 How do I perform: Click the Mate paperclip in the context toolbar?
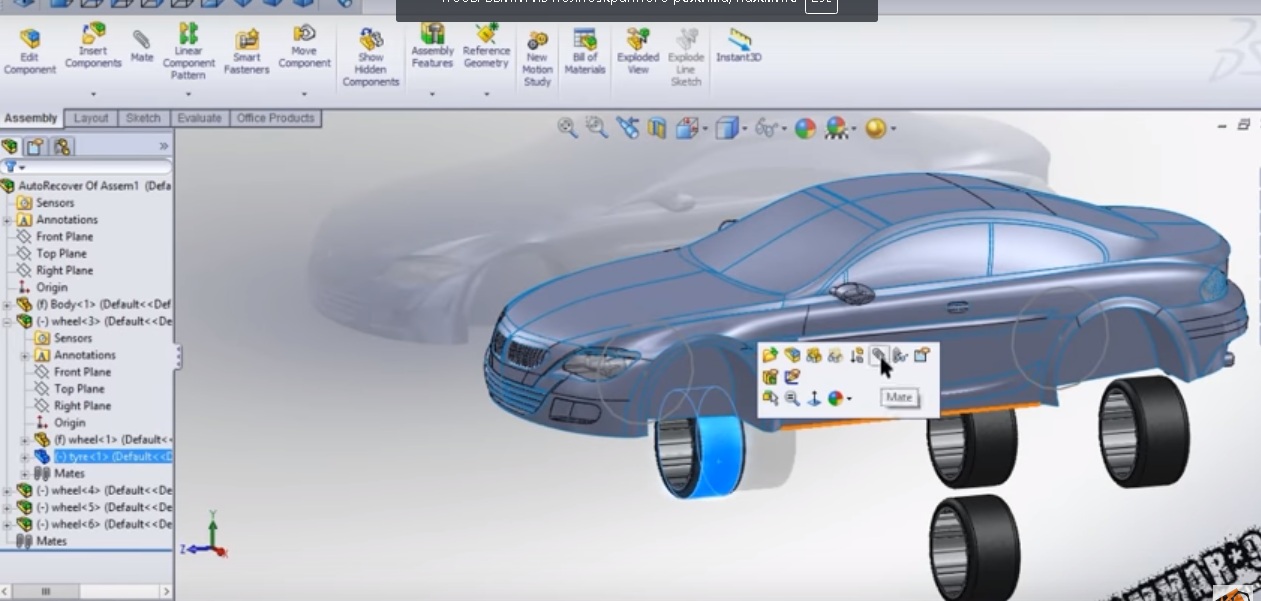click(878, 355)
